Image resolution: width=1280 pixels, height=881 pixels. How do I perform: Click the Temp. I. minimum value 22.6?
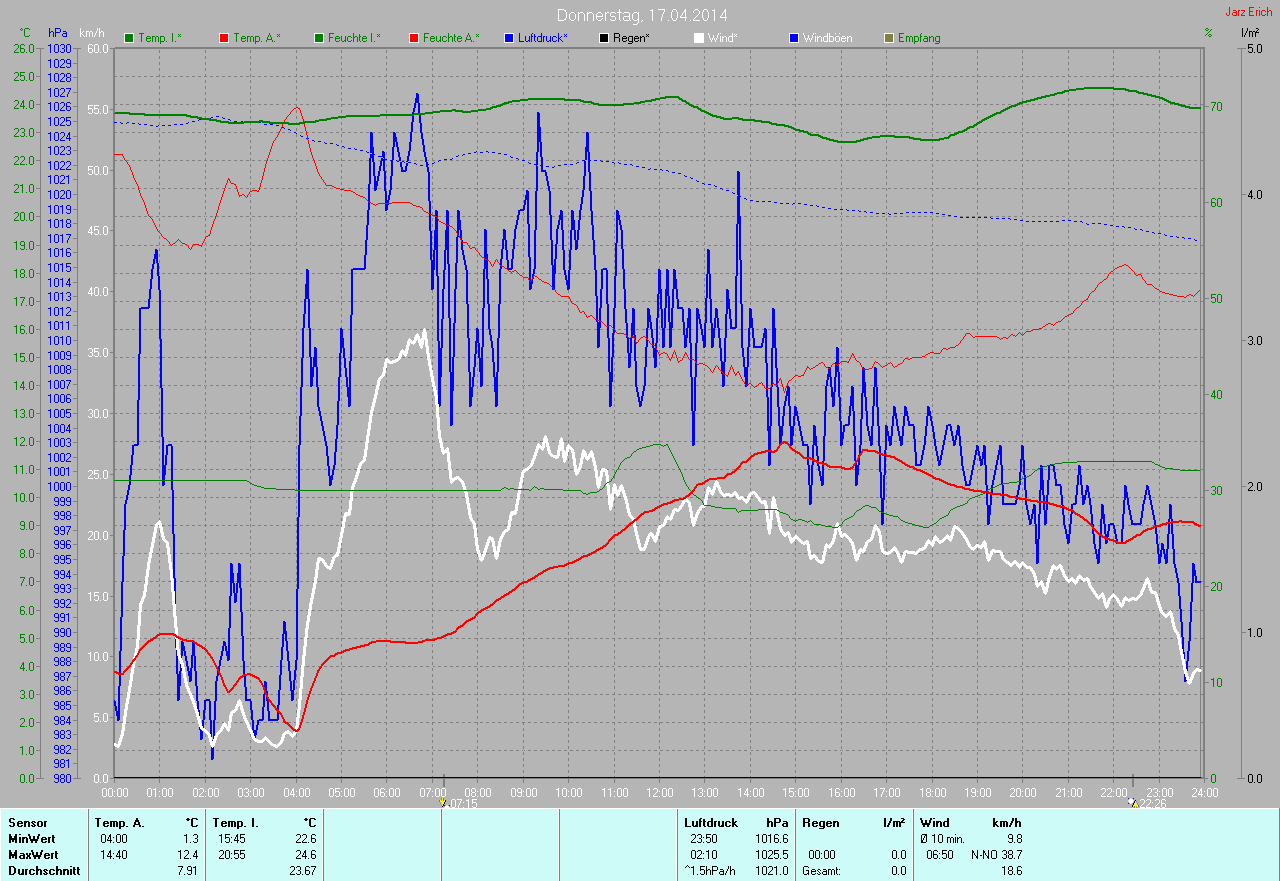click(x=304, y=838)
